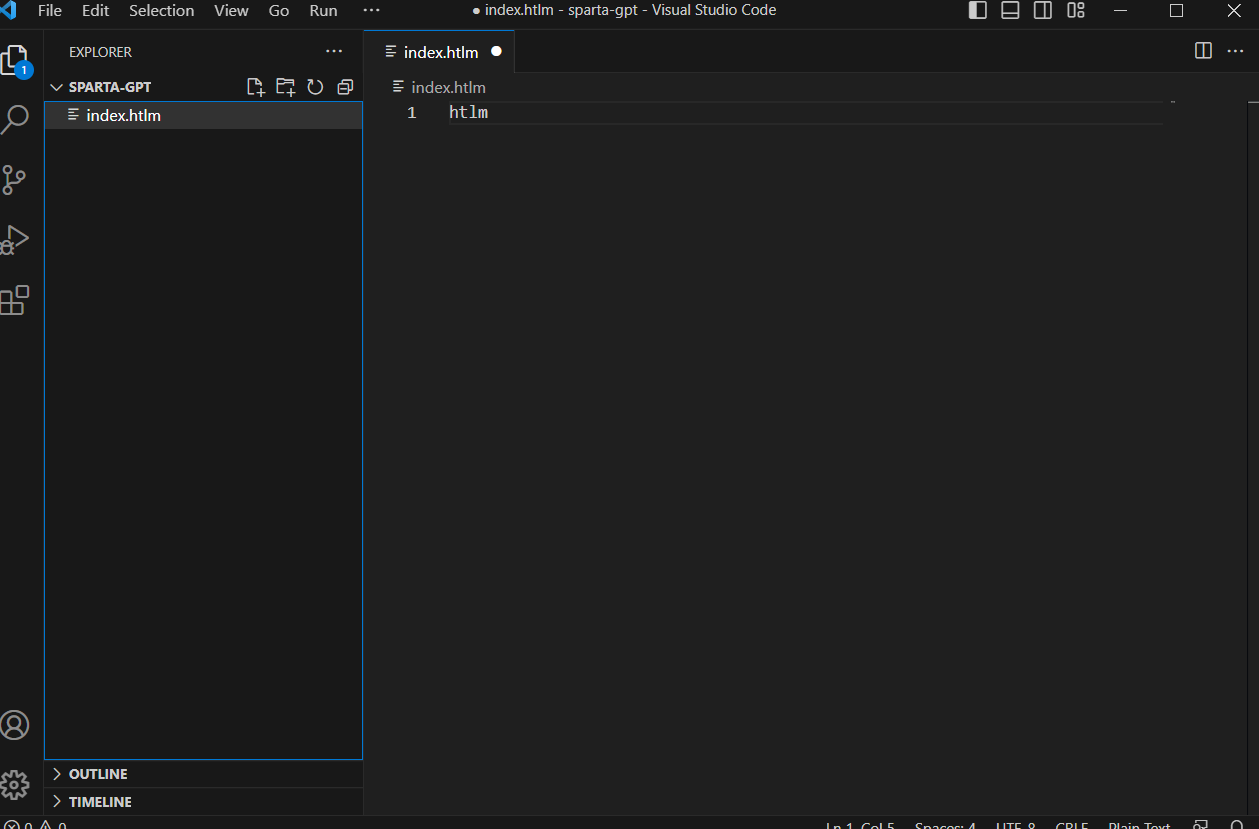Click the unsaved dot on index.htlm tab
The width and height of the screenshot is (1259, 829).
(x=496, y=51)
